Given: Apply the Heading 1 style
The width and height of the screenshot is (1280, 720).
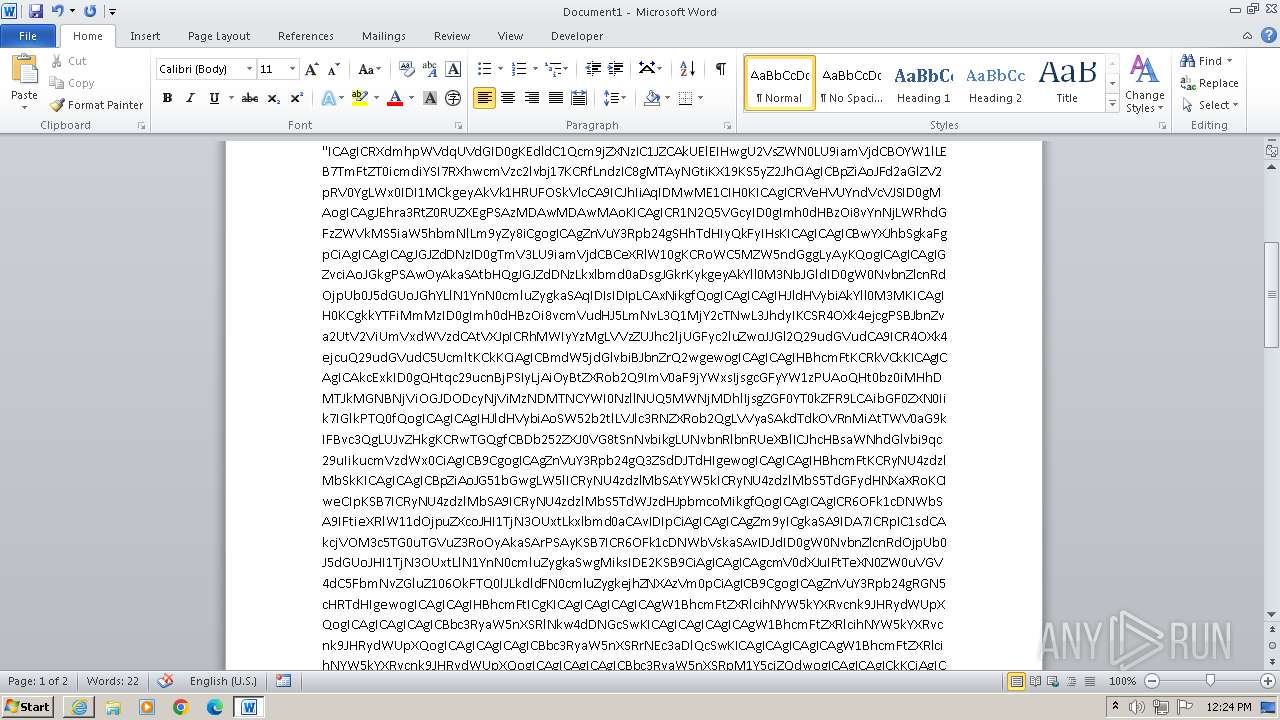Looking at the screenshot, I should click(x=923, y=83).
